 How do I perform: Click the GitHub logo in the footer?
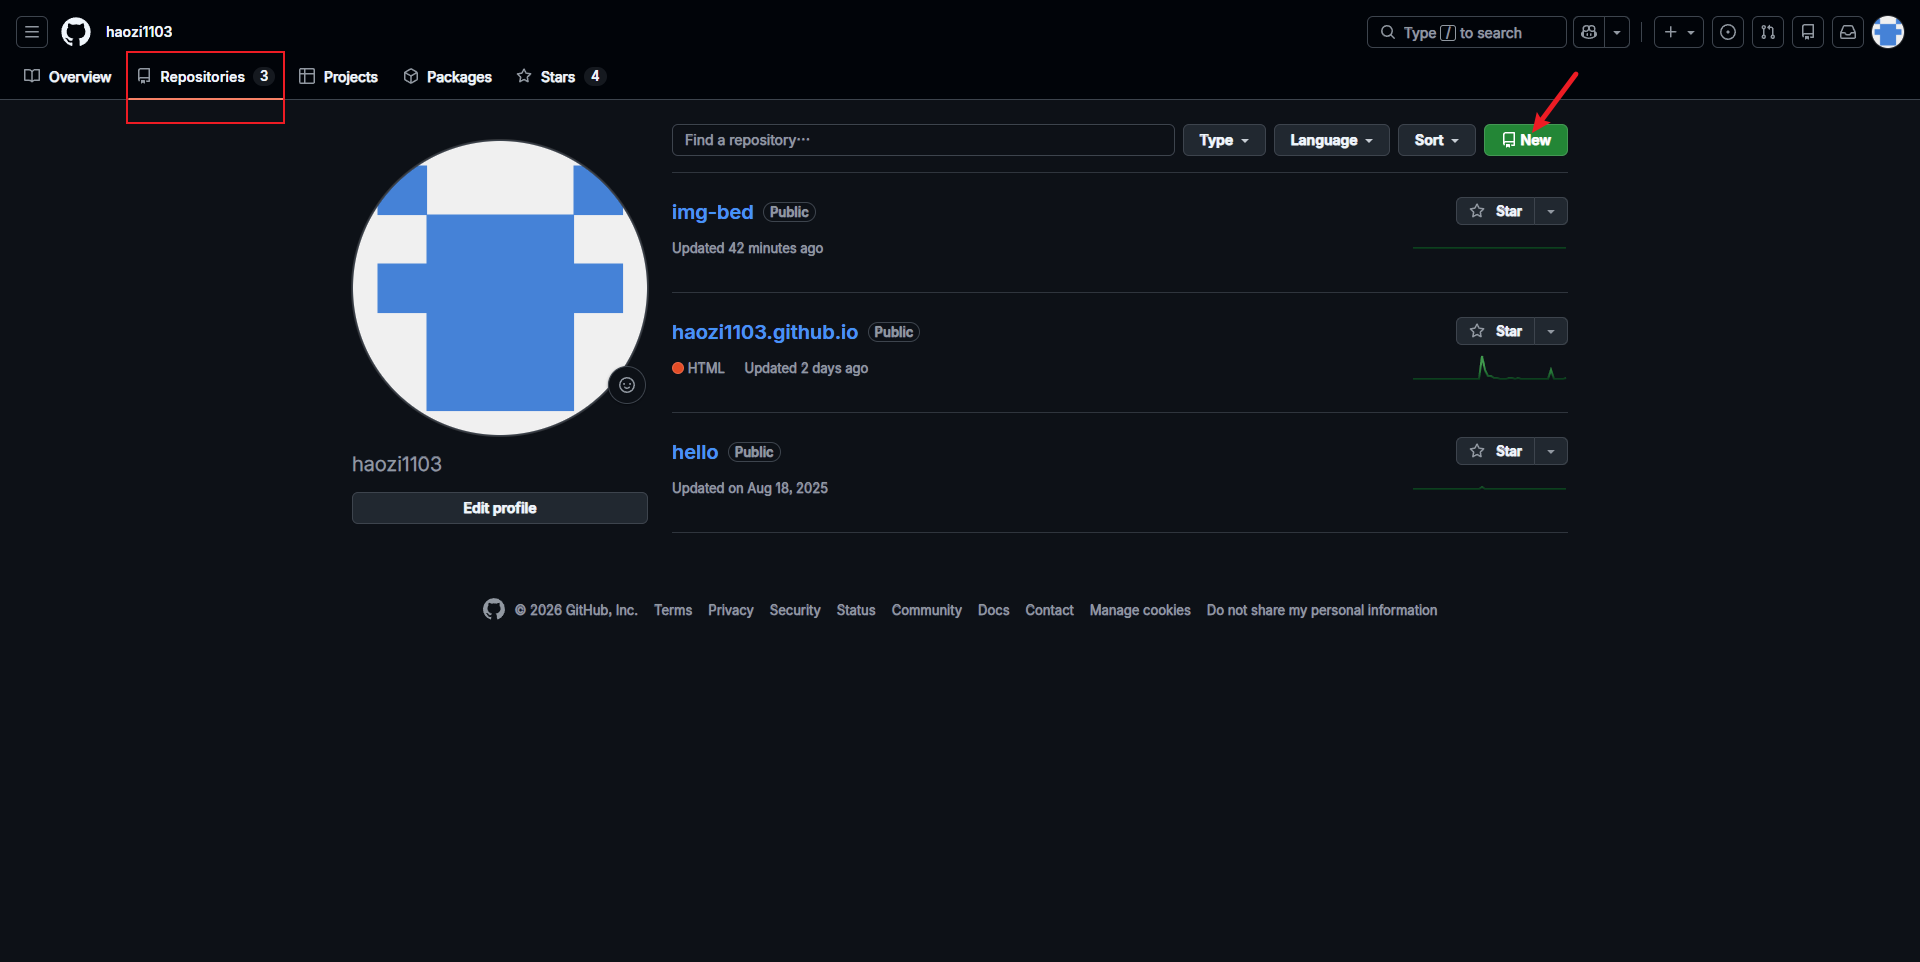(x=494, y=609)
